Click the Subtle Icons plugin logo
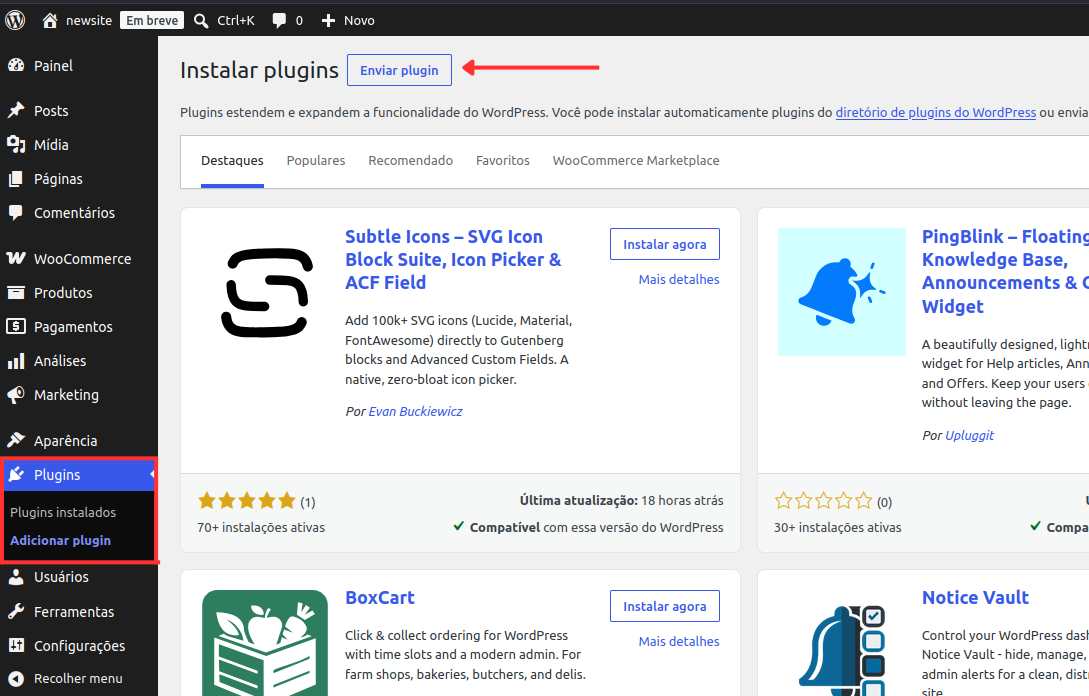This screenshot has height=696, width=1089. pos(267,292)
